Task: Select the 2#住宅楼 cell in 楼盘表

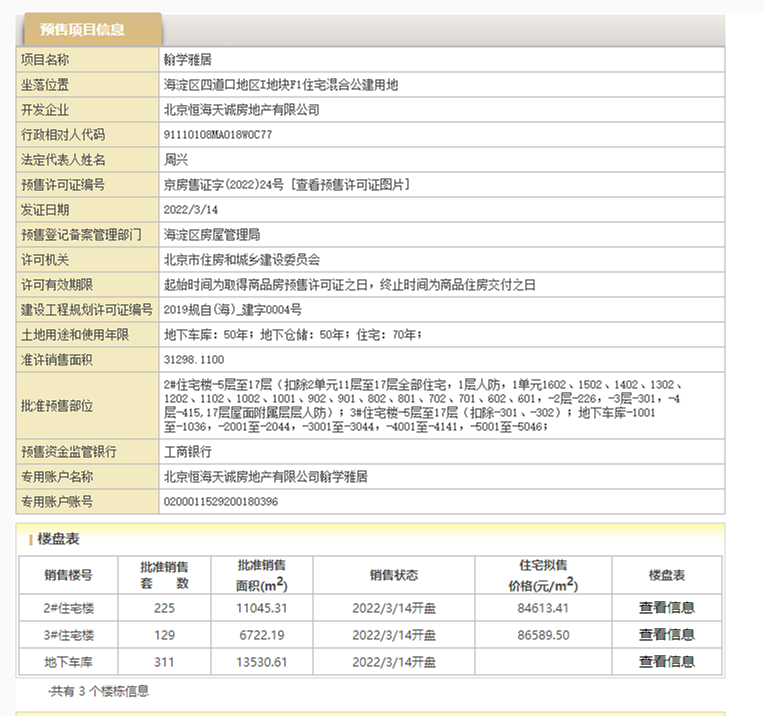Action: 68,607
